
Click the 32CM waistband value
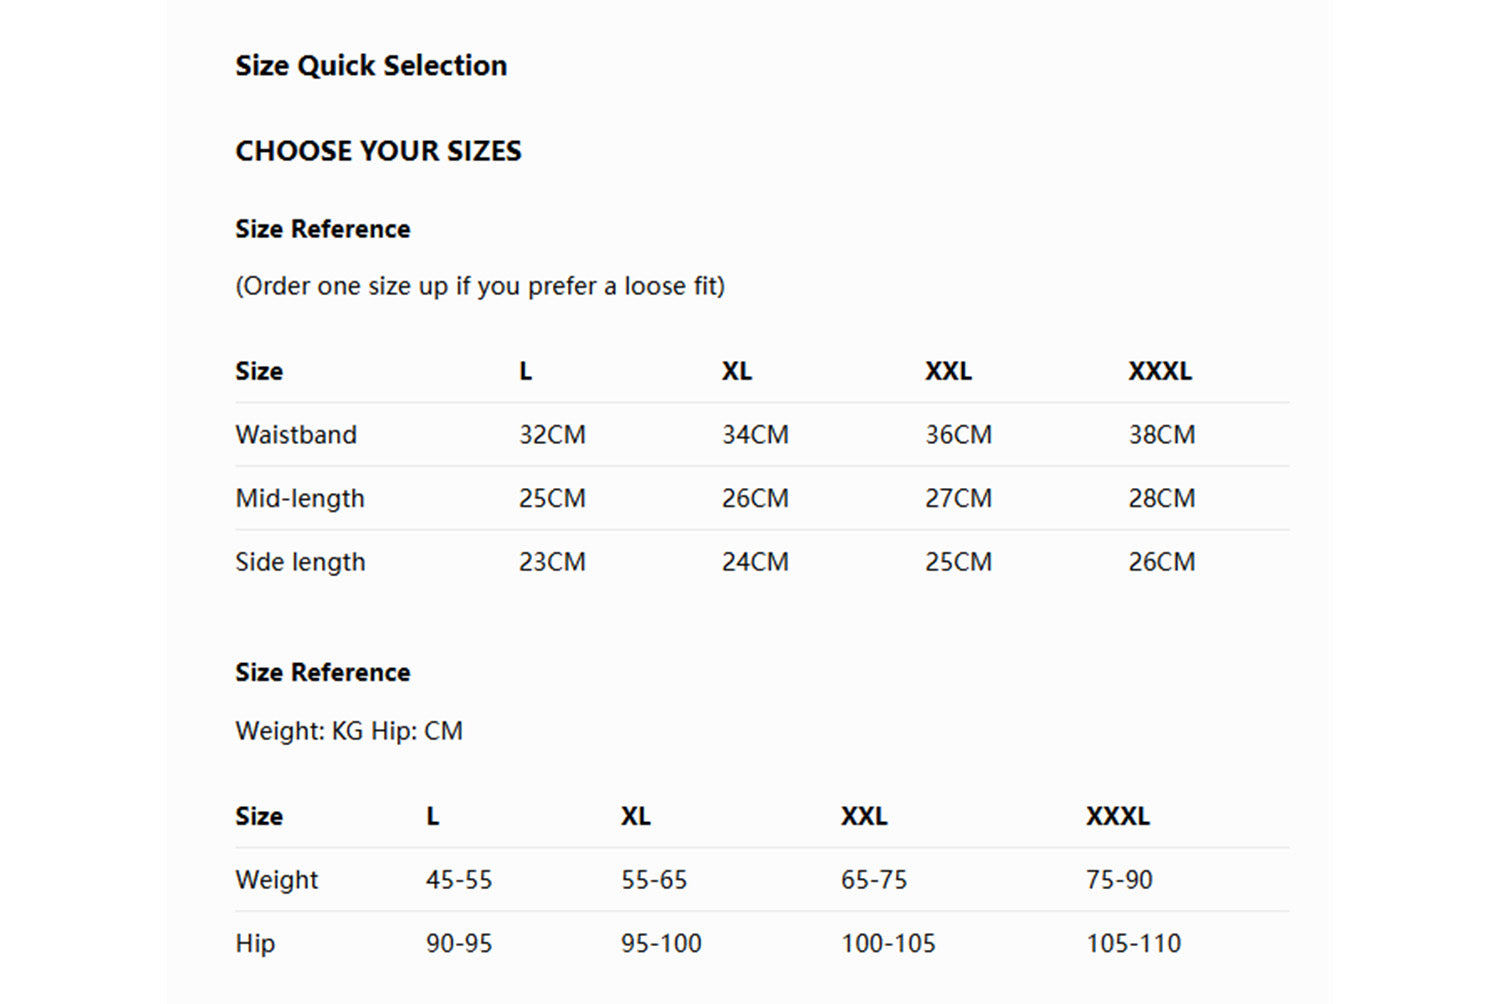(552, 435)
